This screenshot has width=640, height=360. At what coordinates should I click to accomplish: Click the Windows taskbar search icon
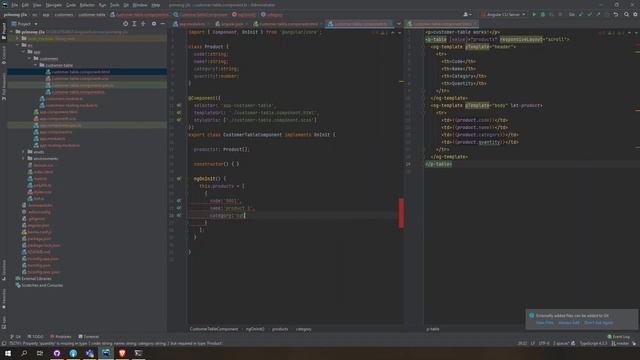[24, 353]
